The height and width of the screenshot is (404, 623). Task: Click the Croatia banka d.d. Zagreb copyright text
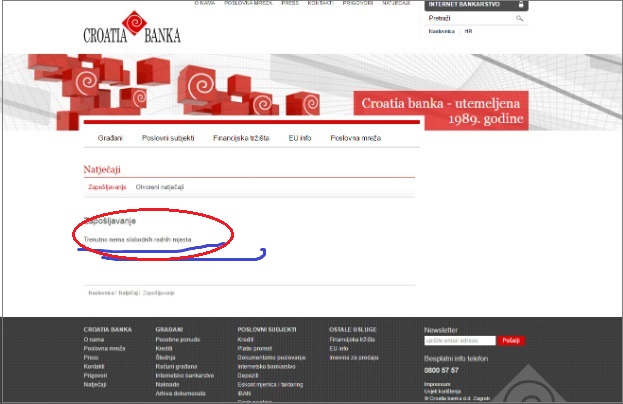click(457, 398)
